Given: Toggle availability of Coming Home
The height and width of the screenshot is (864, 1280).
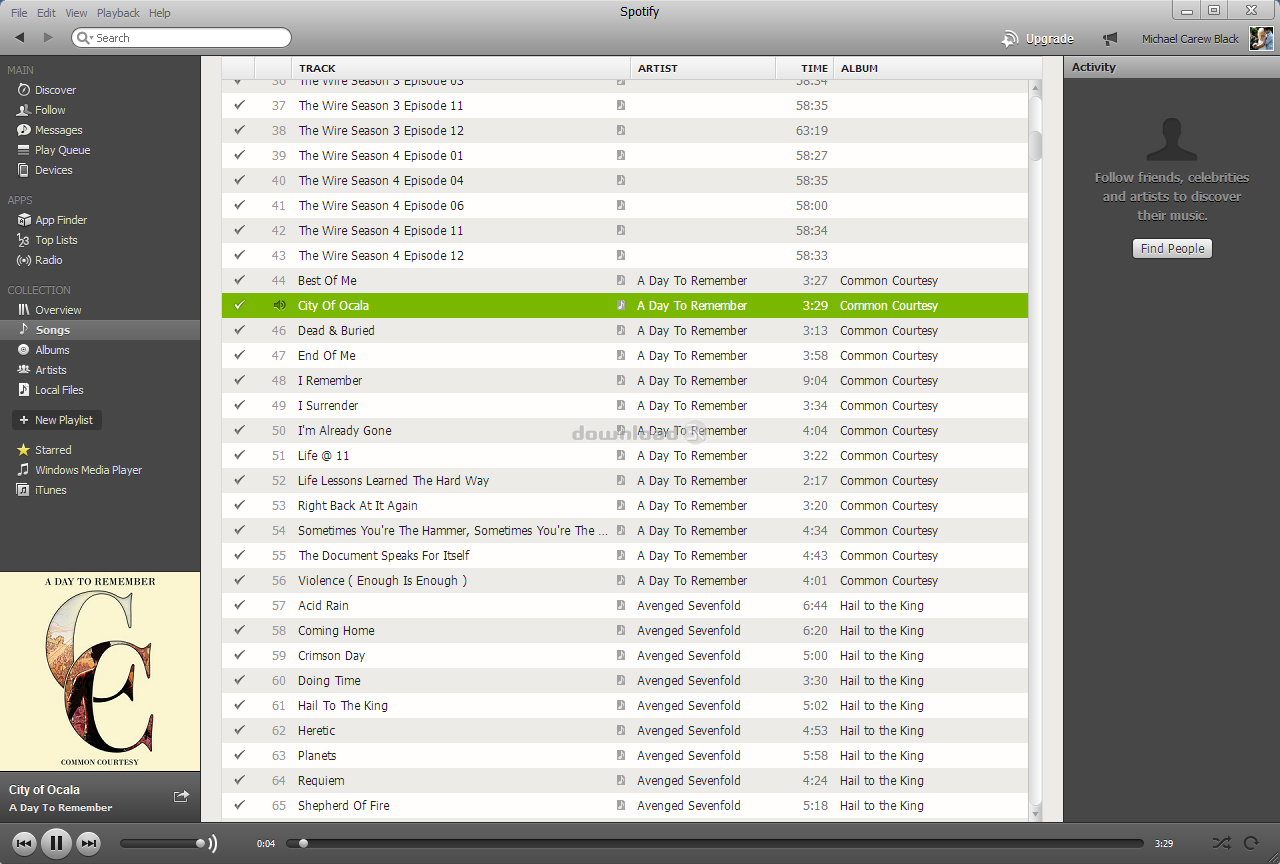Looking at the screenshot, I should (x=238, y=630).
